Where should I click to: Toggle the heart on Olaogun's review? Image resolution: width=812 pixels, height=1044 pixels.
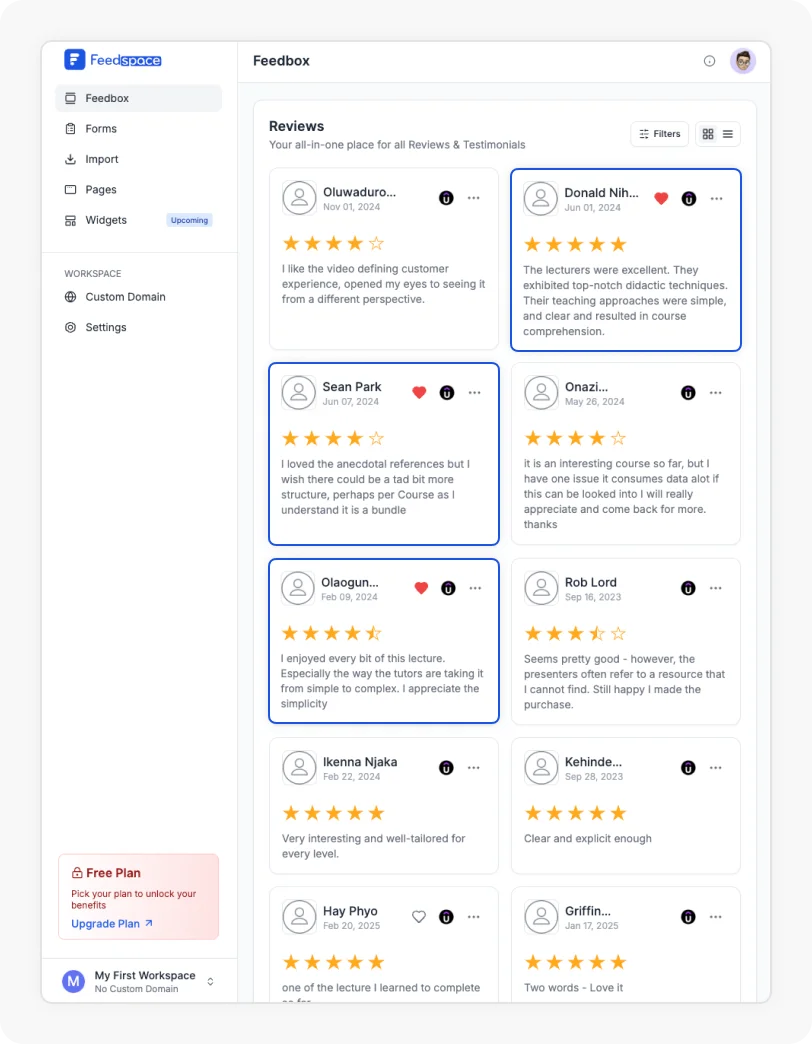pos(419,588)
